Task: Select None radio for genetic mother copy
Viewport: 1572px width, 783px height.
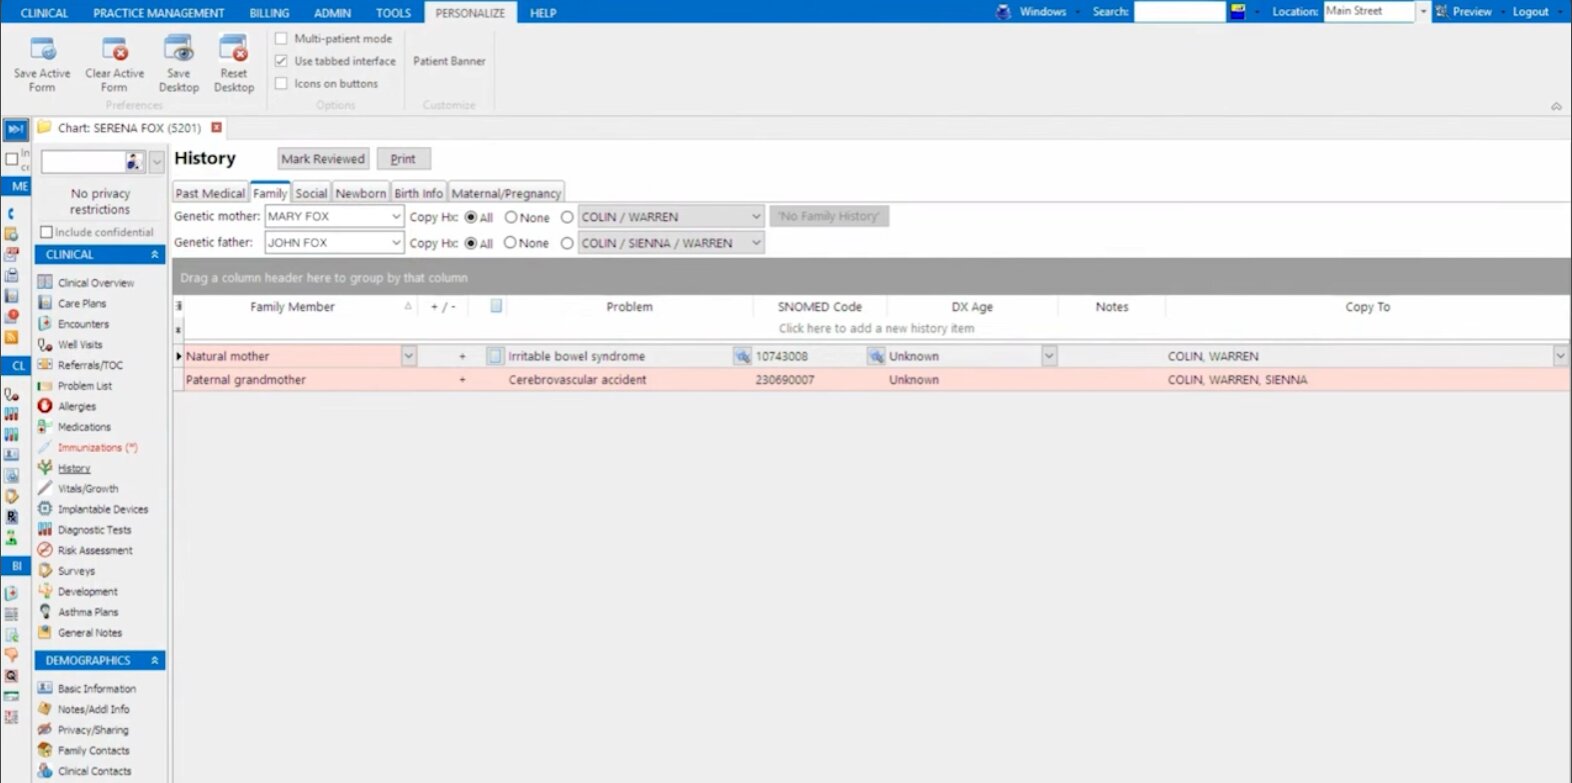Action: (x=511, y=217)
